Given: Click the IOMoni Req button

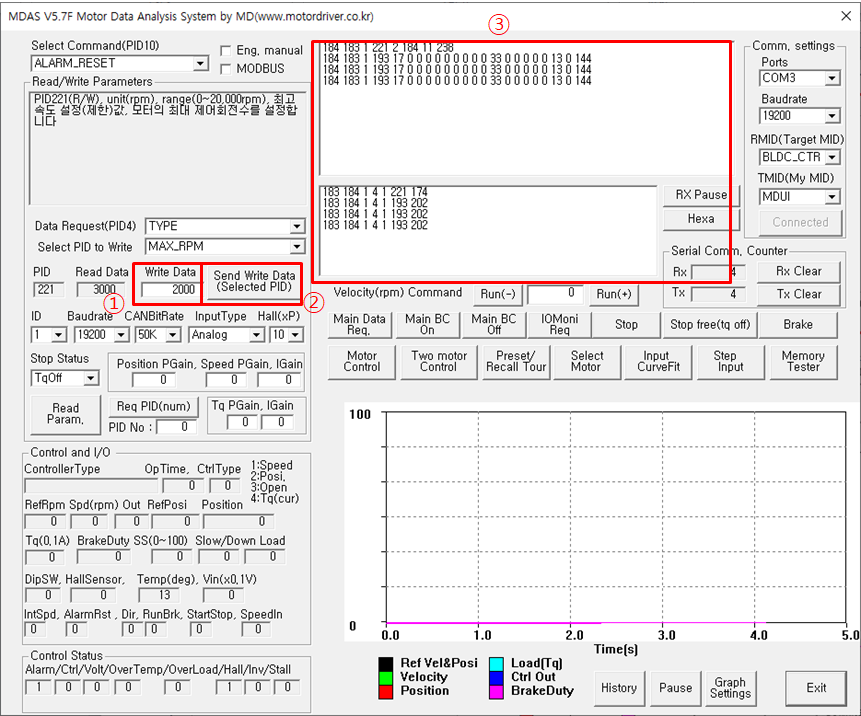Looking at the screenshot, I should pos(559,325).
